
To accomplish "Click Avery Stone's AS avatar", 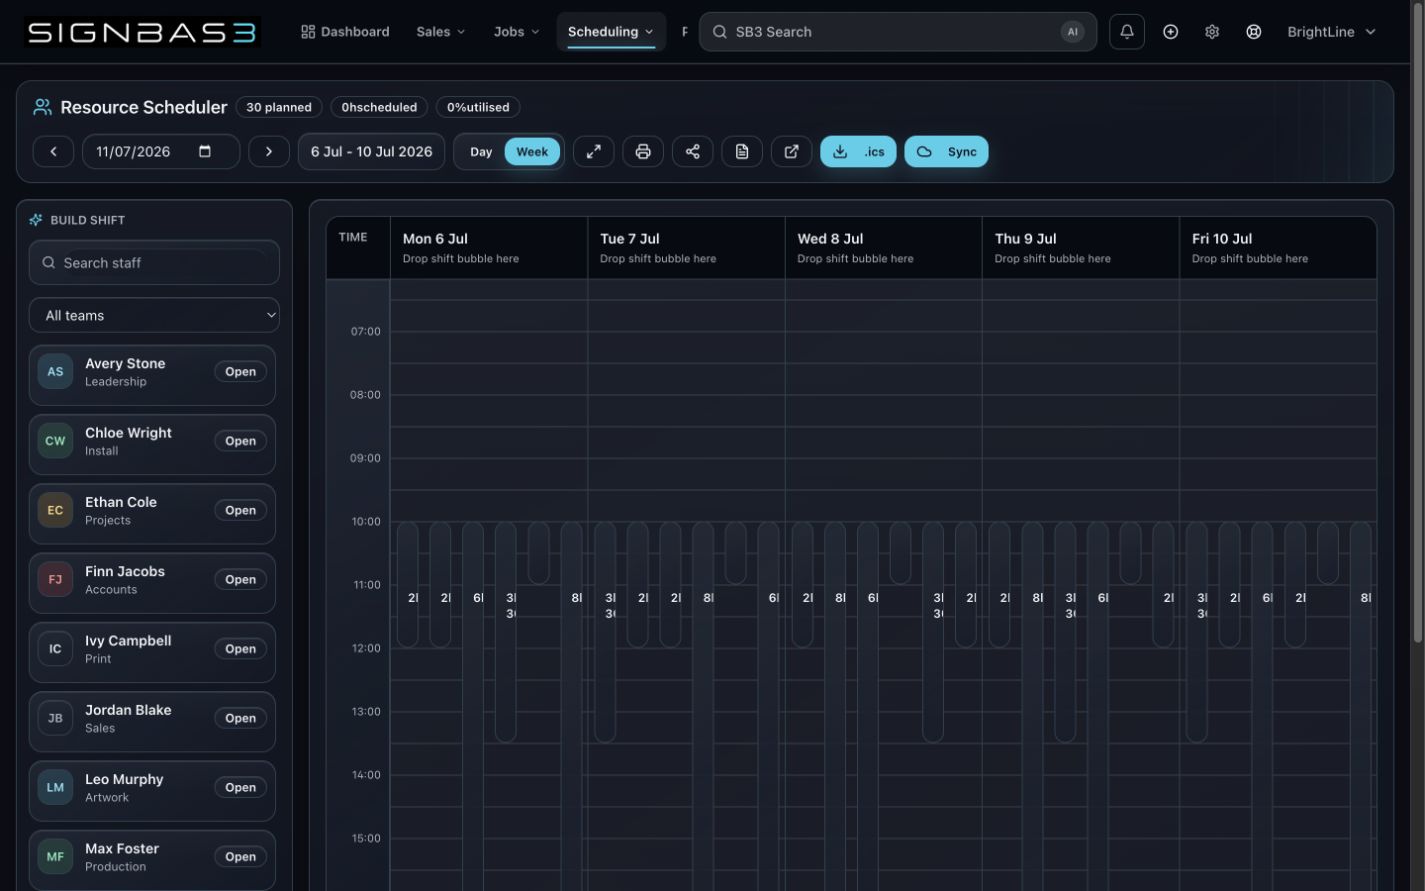I will coord(55,371).
